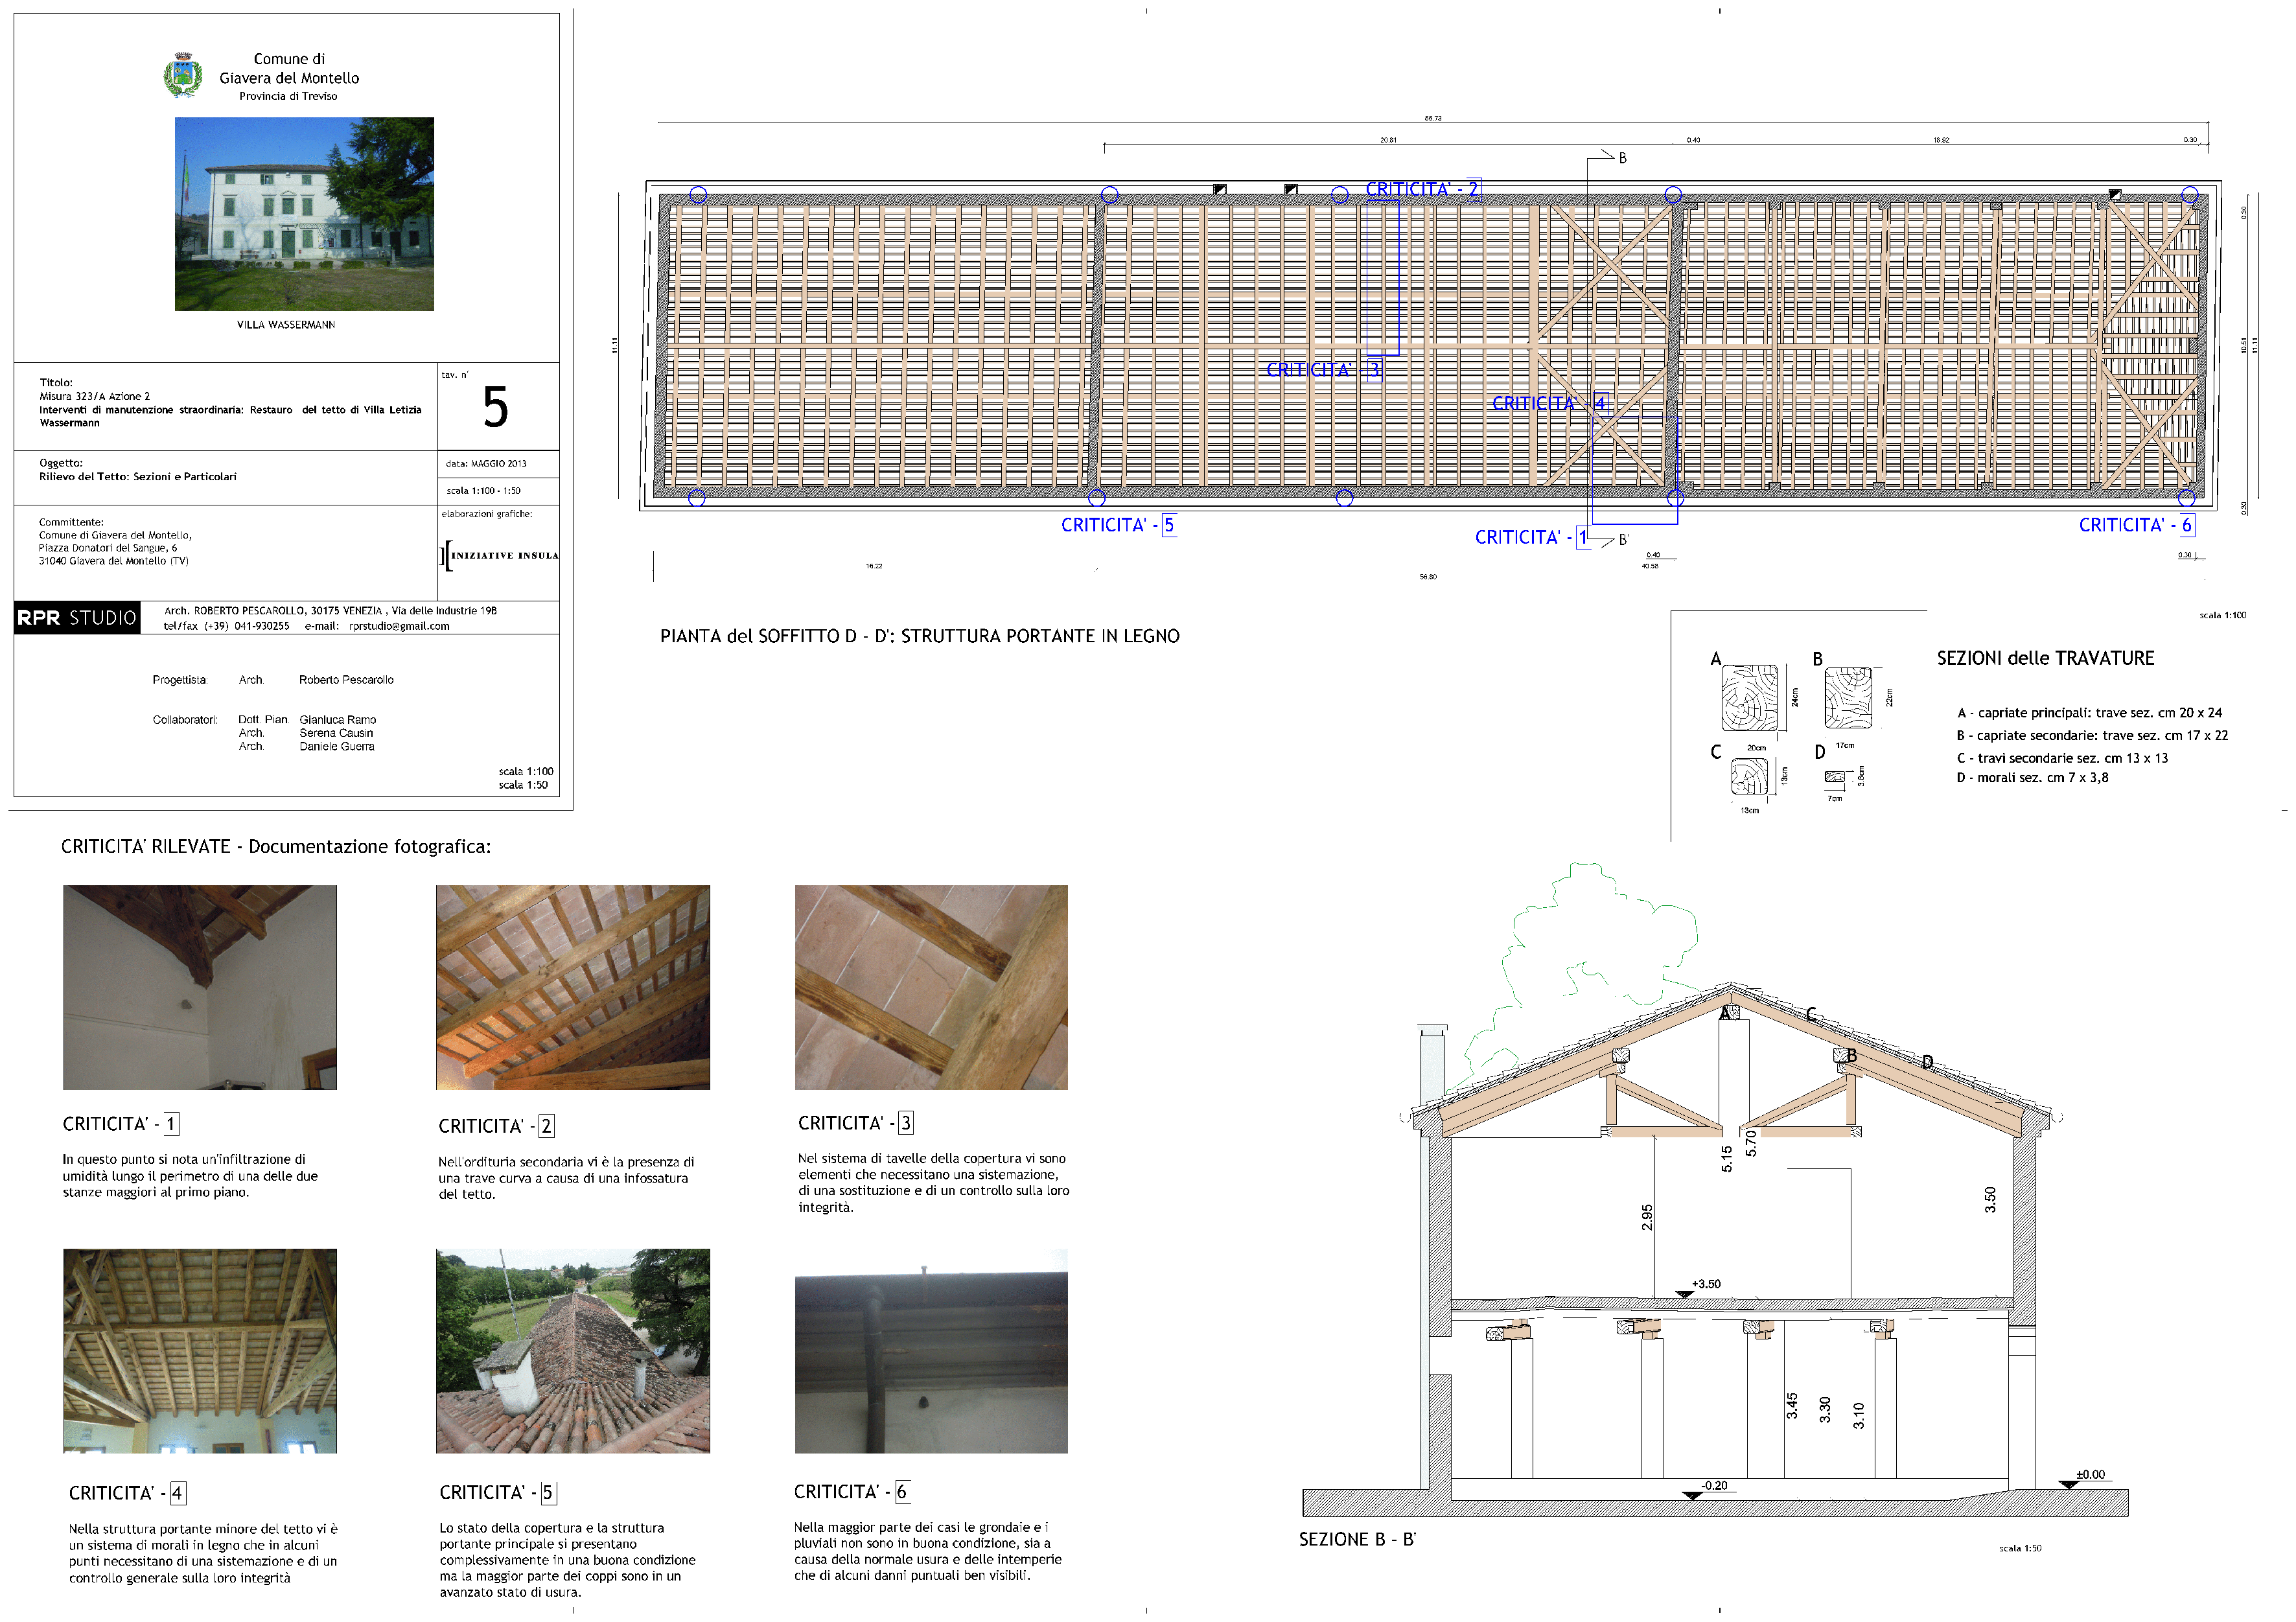Select the Villa Wassermann building photograph
Screen dimensions: 2296x1622
(304, 214)
